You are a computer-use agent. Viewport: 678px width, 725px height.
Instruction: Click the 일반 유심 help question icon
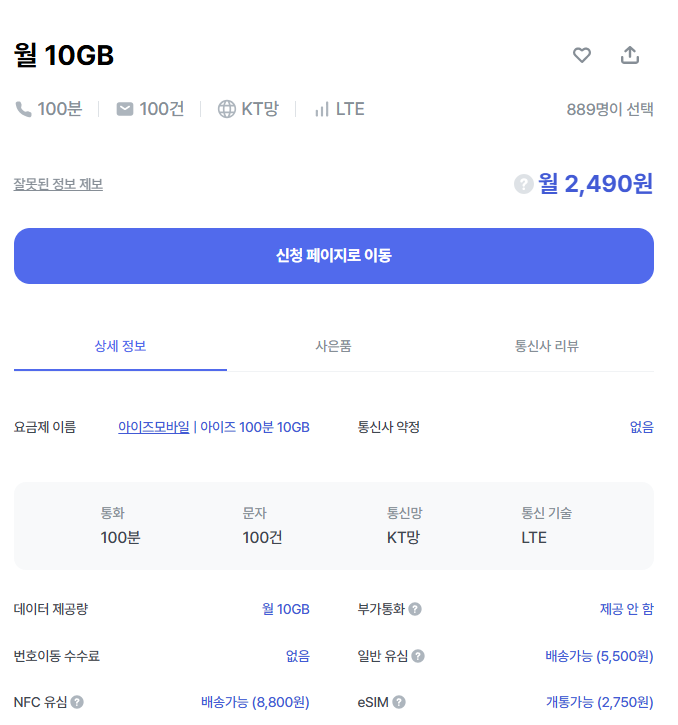point(418,656)
